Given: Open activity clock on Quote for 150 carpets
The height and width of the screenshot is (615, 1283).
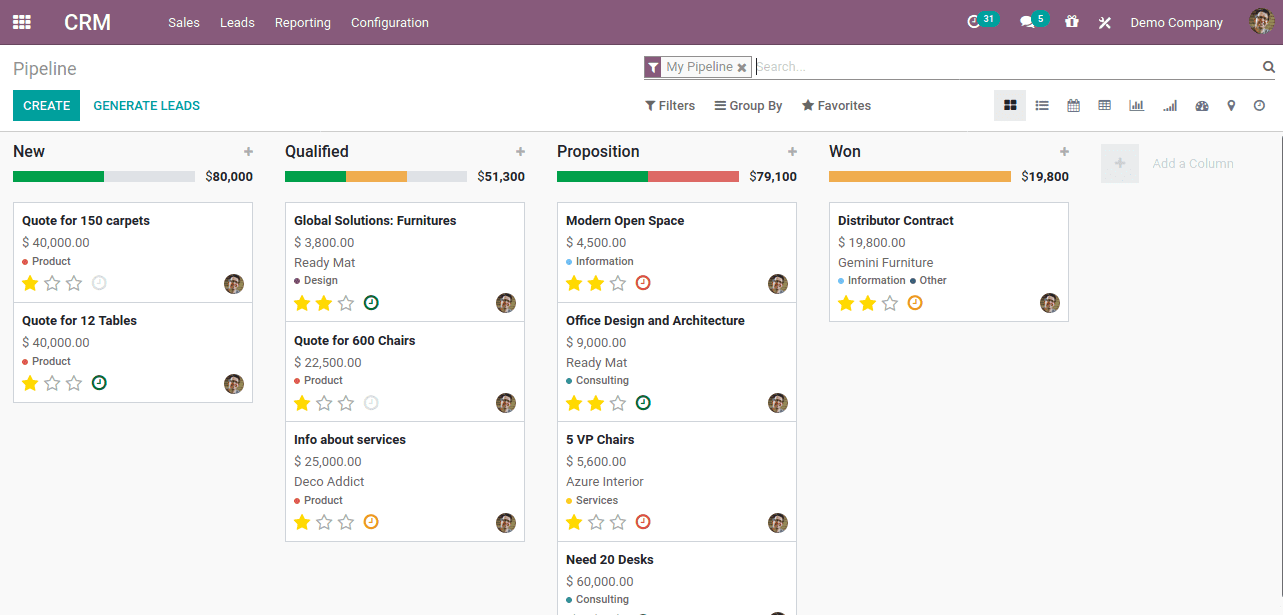Looking at the screenshot, I should tap(99, 283).
